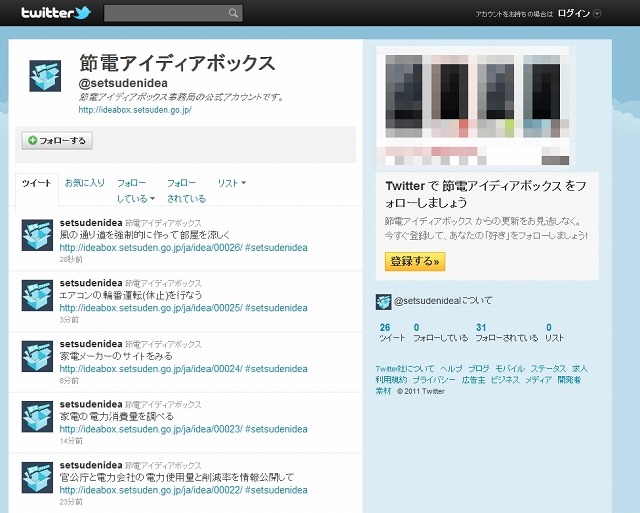This screenshot has height=513, width=640.
Task: Click setsudenidea username on the 00024 tweet
Action: (91, 344)
